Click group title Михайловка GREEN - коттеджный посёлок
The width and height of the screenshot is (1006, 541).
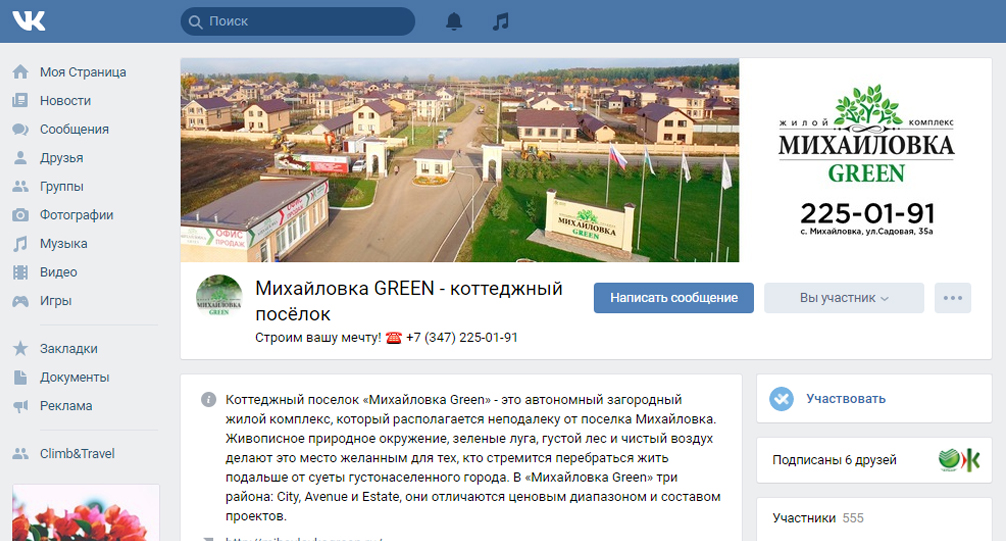(x=409, y=301)
